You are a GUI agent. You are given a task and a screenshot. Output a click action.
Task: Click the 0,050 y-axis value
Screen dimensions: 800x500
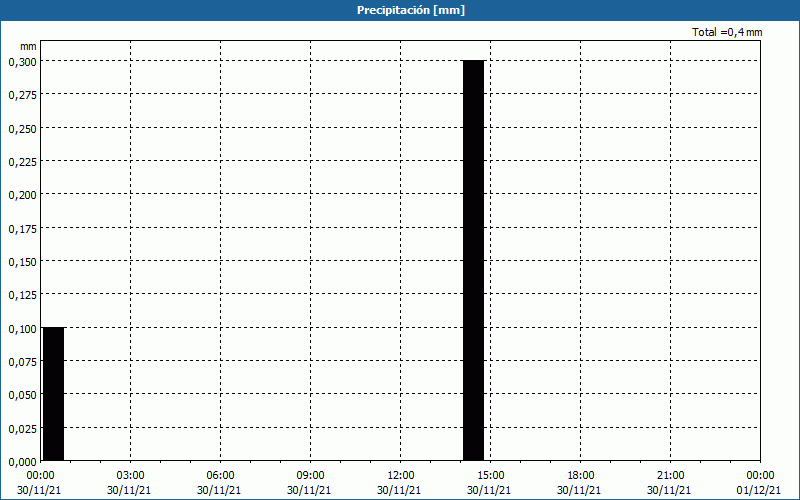click(x=22, y=395)
